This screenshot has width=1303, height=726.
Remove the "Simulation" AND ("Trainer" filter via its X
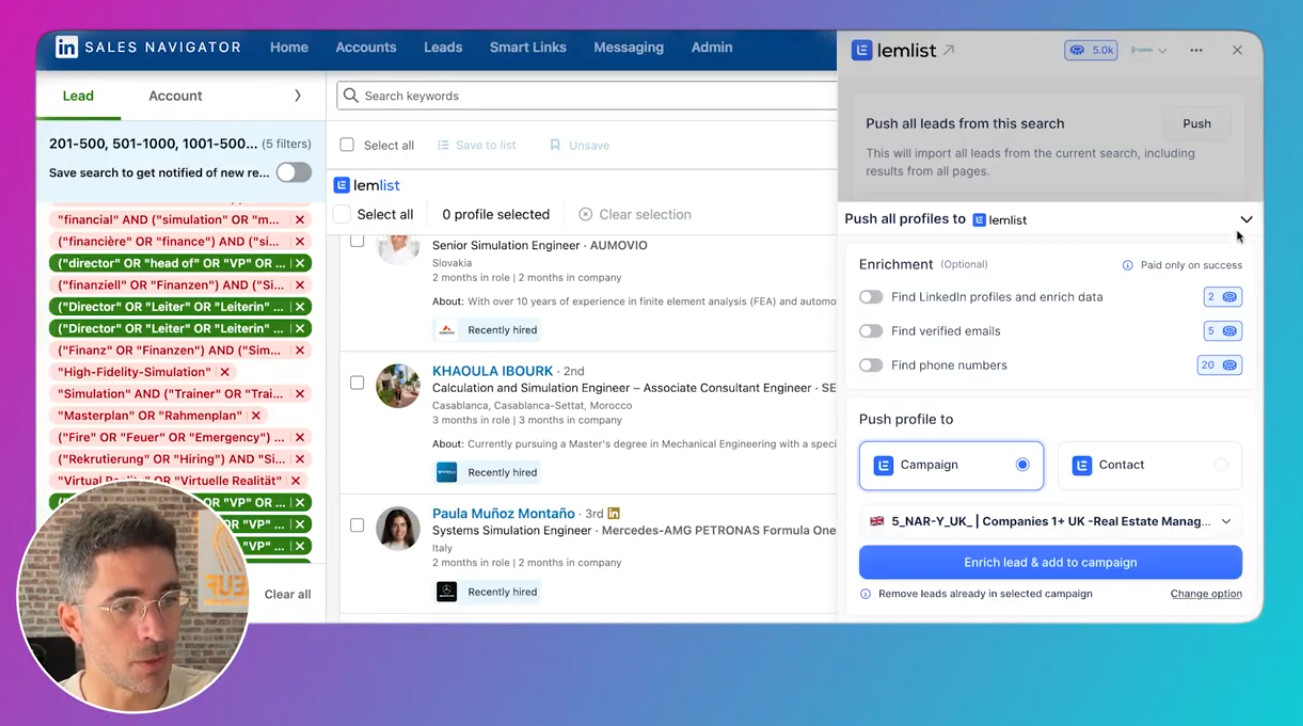point(299,394)
